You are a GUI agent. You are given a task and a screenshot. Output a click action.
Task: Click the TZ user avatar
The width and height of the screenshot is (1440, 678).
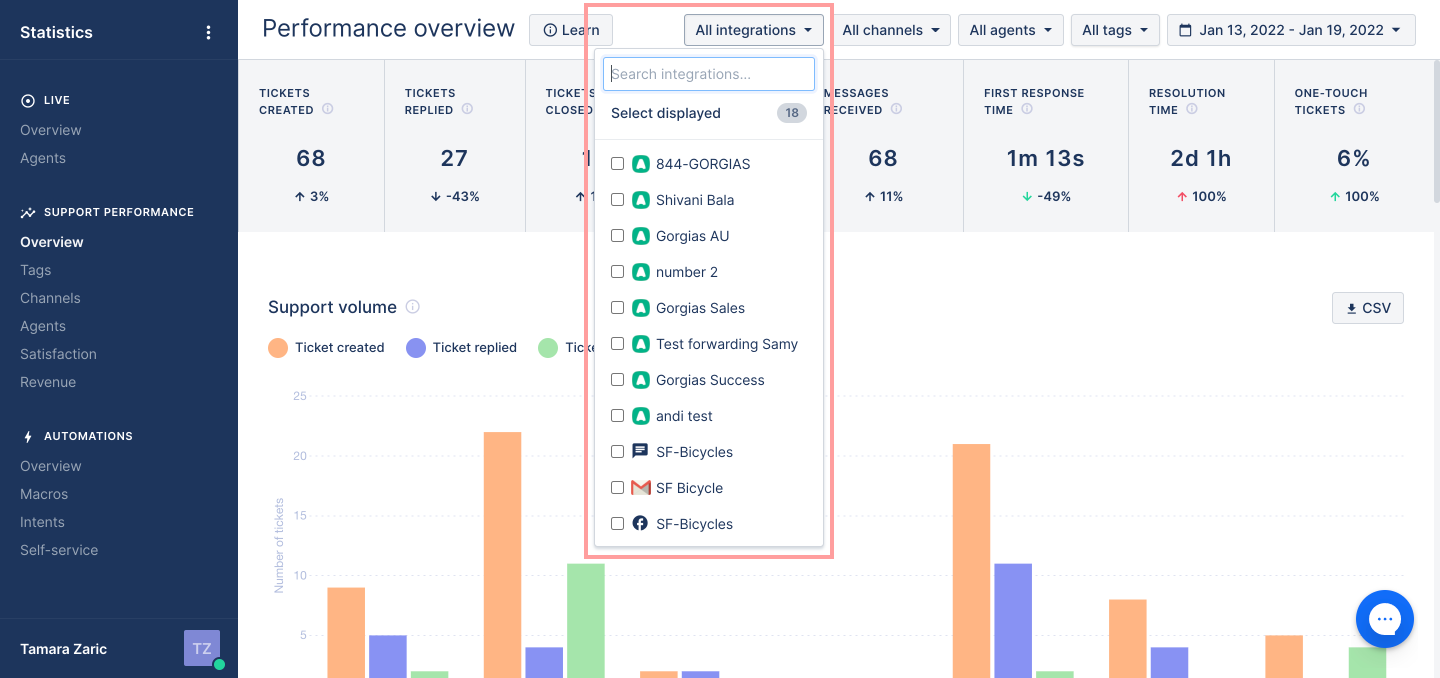[x=202, y=648]
